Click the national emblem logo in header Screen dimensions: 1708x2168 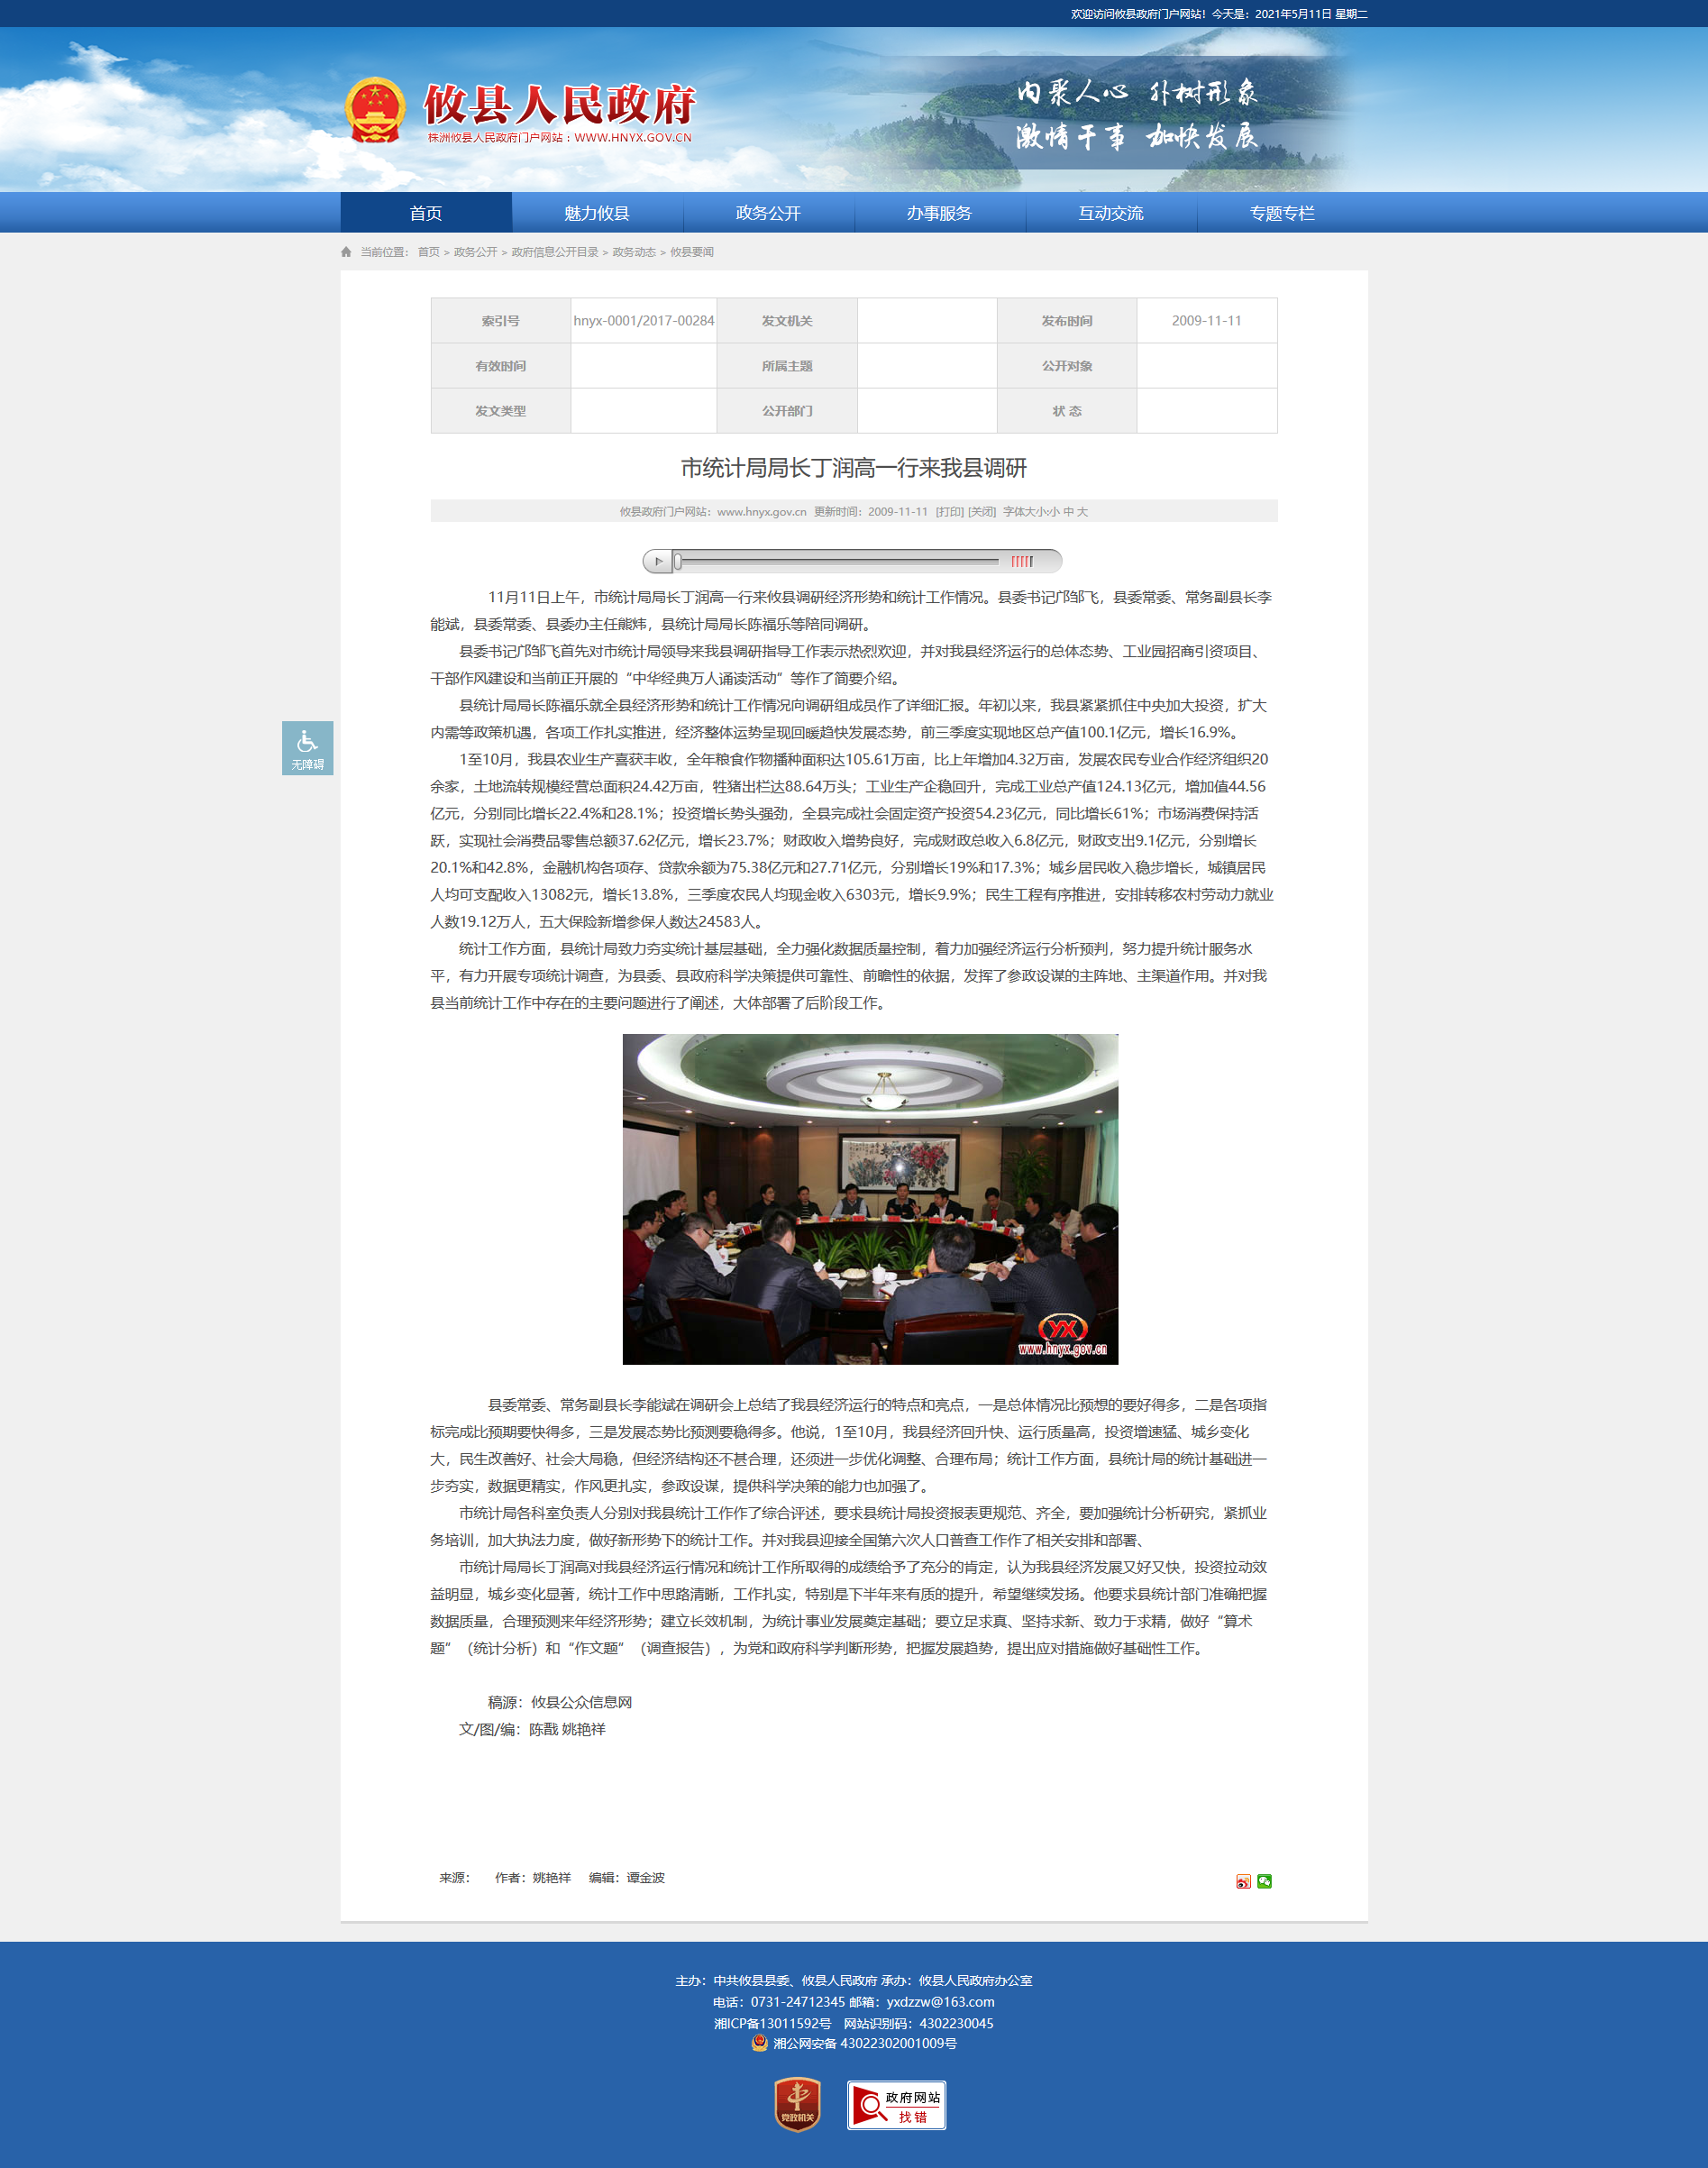[375, 110]
